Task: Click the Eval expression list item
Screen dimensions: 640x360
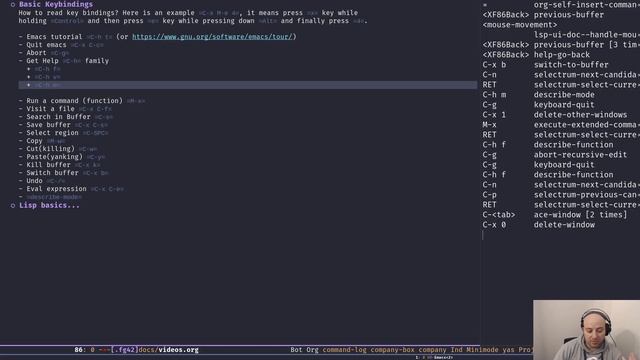Action: point(71,189)
